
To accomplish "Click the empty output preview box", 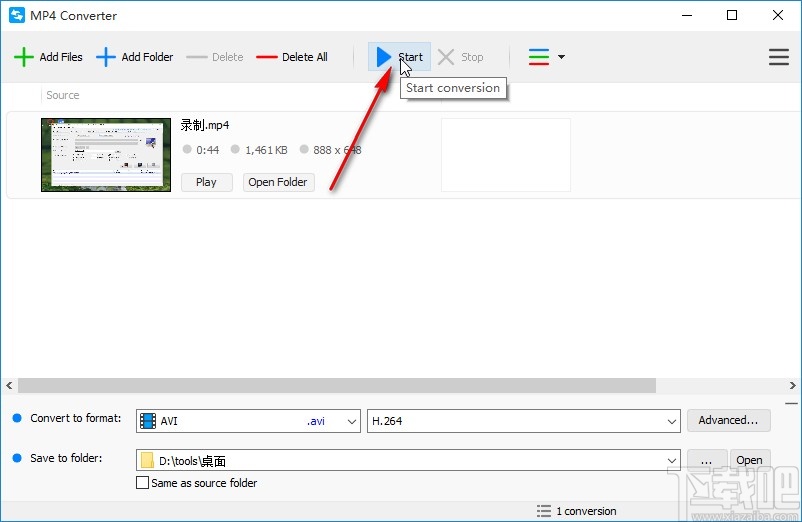I will tap(506, 155).
